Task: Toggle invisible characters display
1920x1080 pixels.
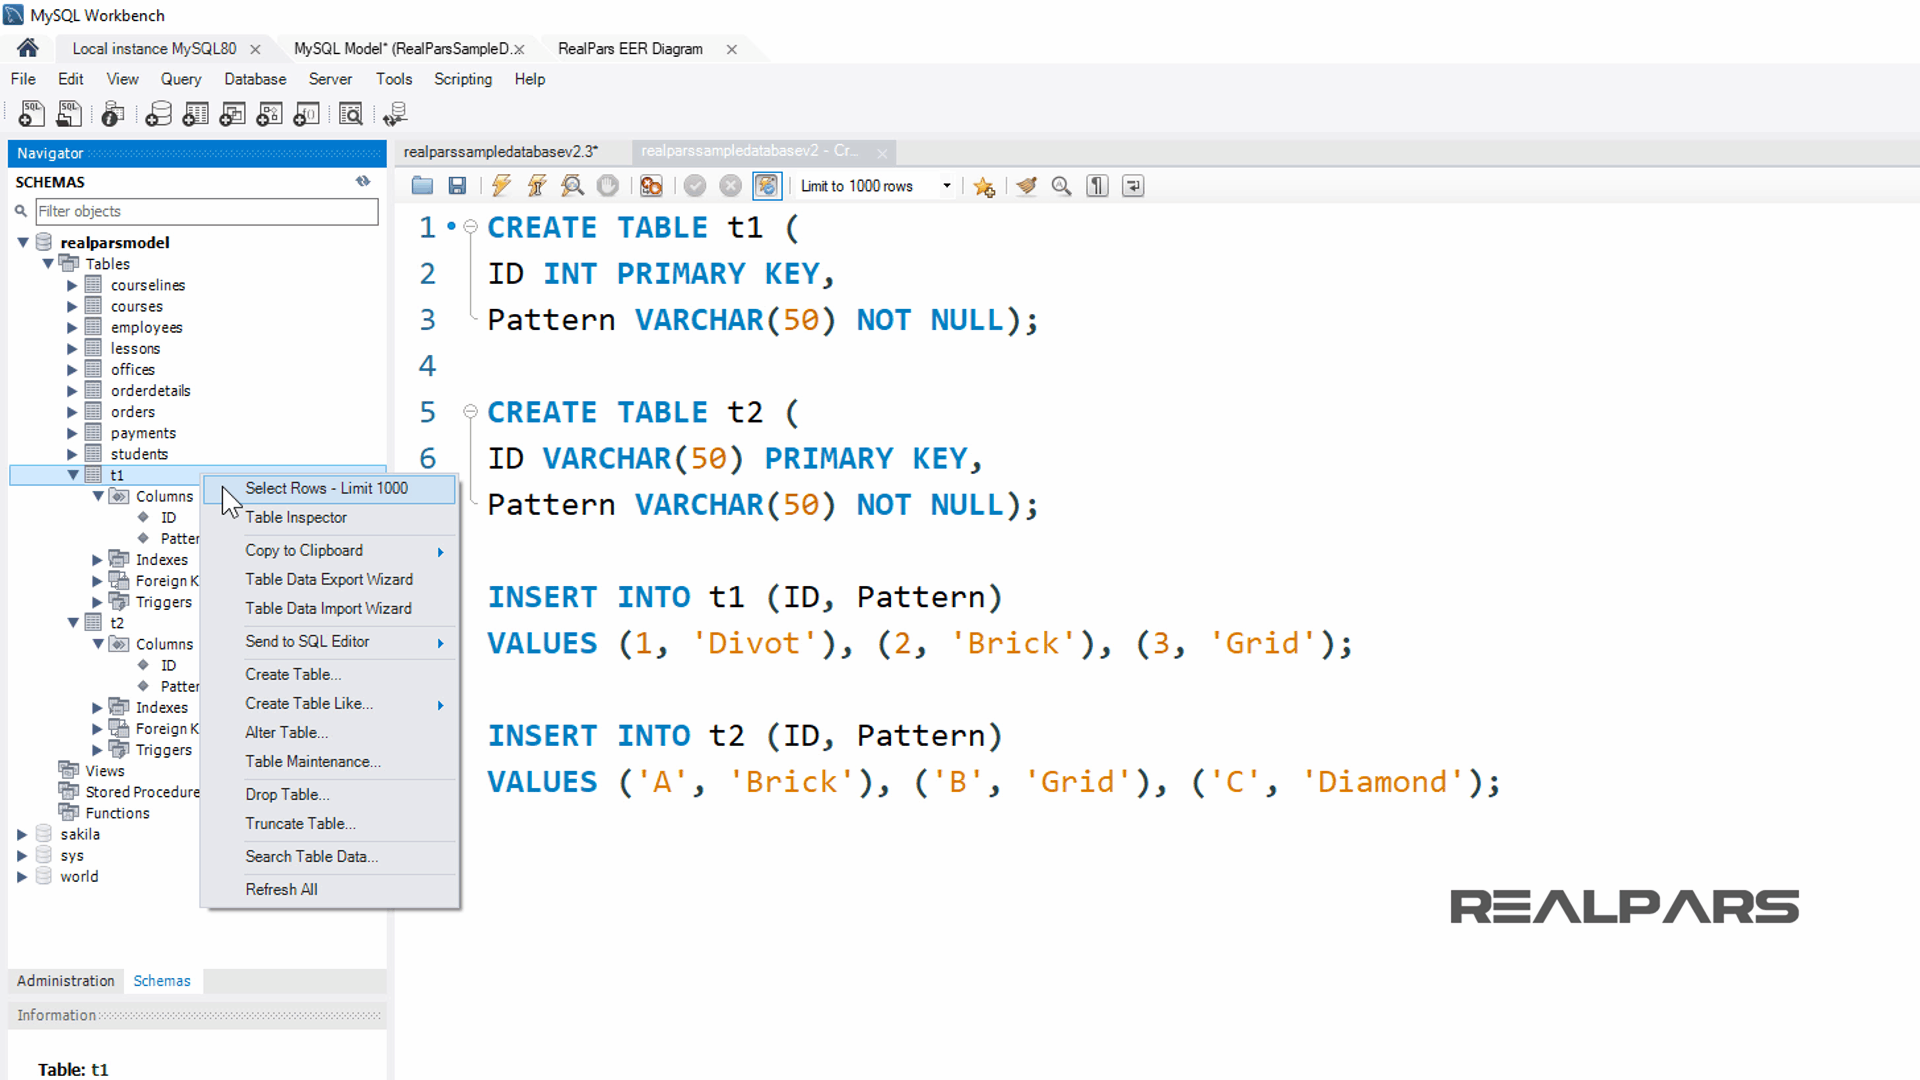Action: click(x=1097, y=186)
